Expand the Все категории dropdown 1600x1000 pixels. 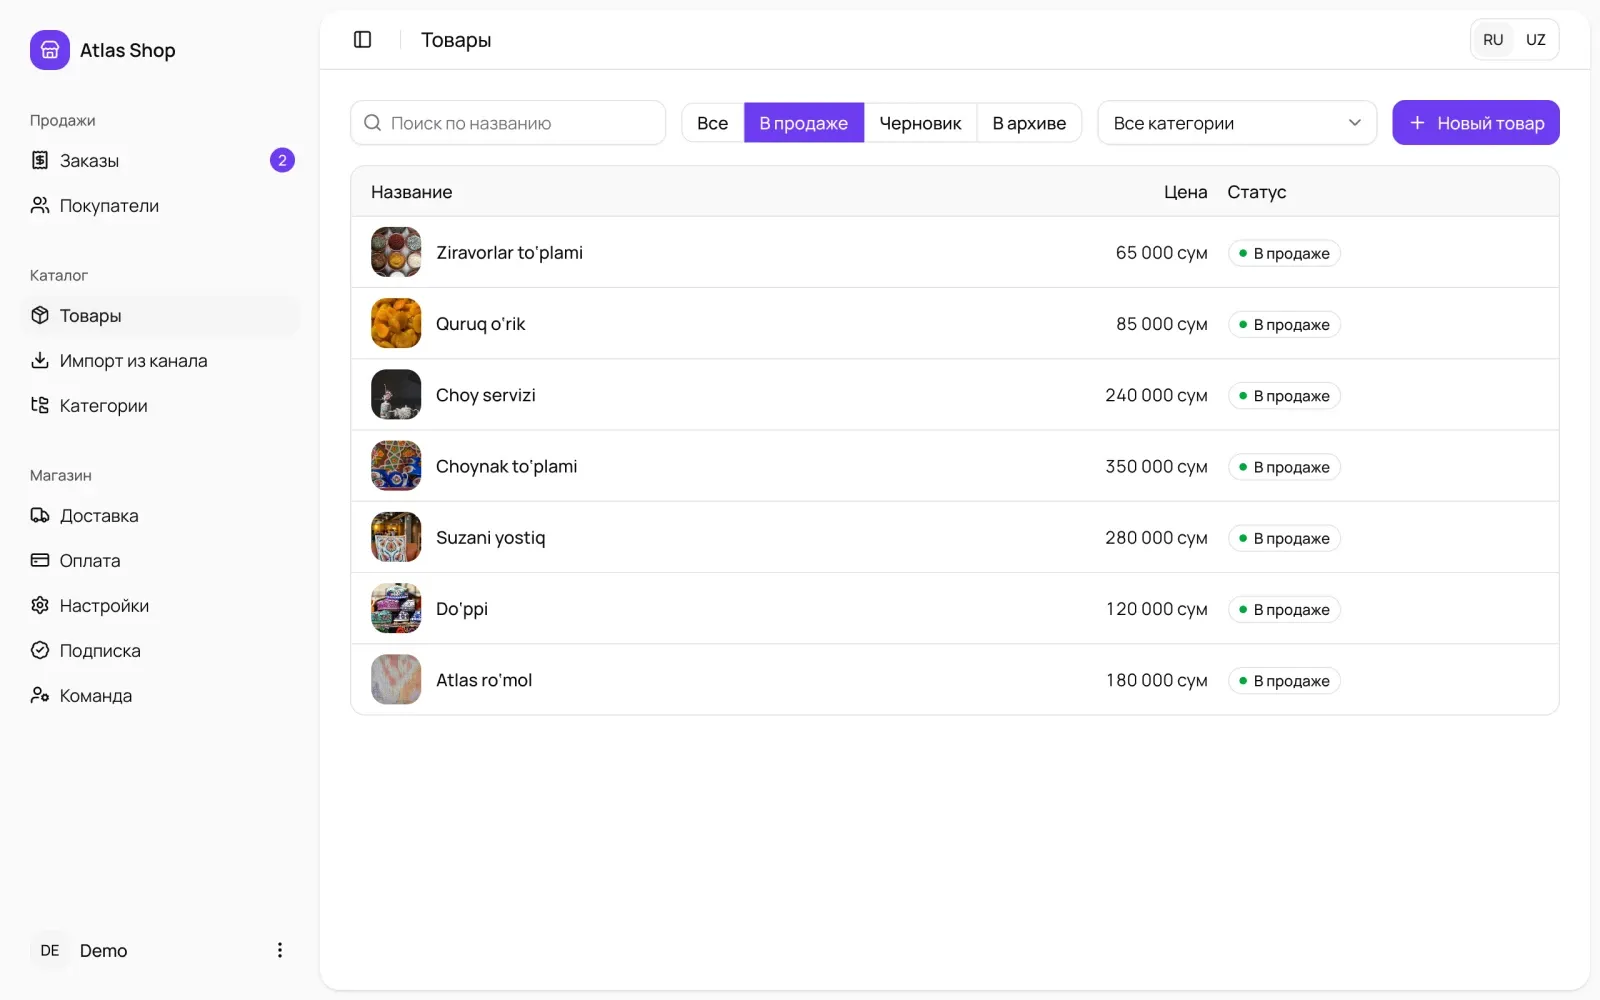pyautogui.click(x=1237, y=123)
